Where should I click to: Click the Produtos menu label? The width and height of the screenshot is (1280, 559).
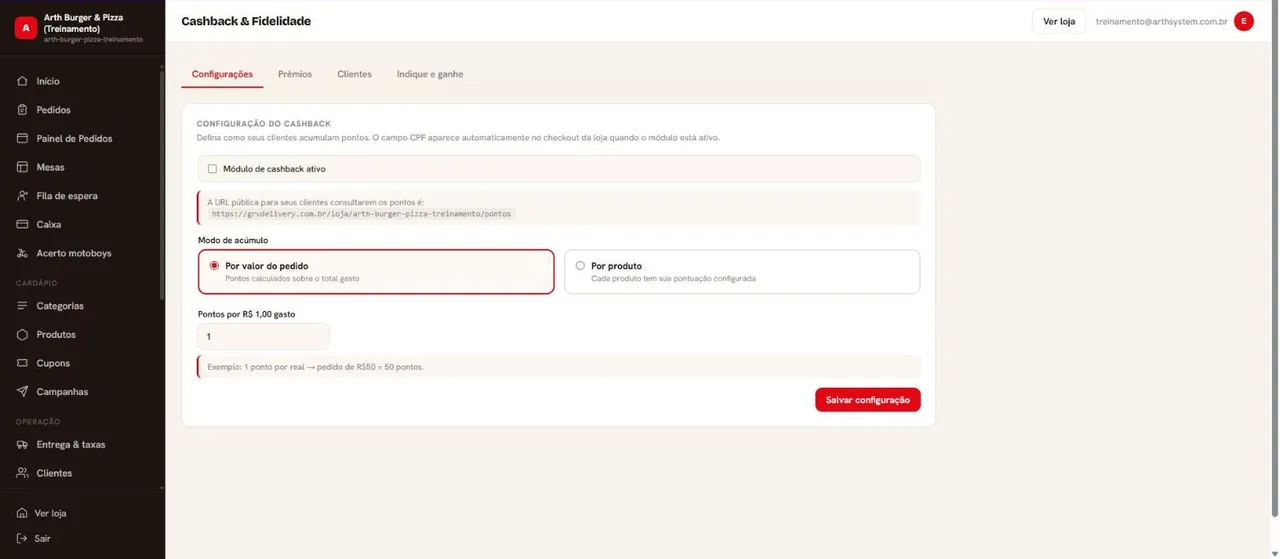tap(56, 334)
